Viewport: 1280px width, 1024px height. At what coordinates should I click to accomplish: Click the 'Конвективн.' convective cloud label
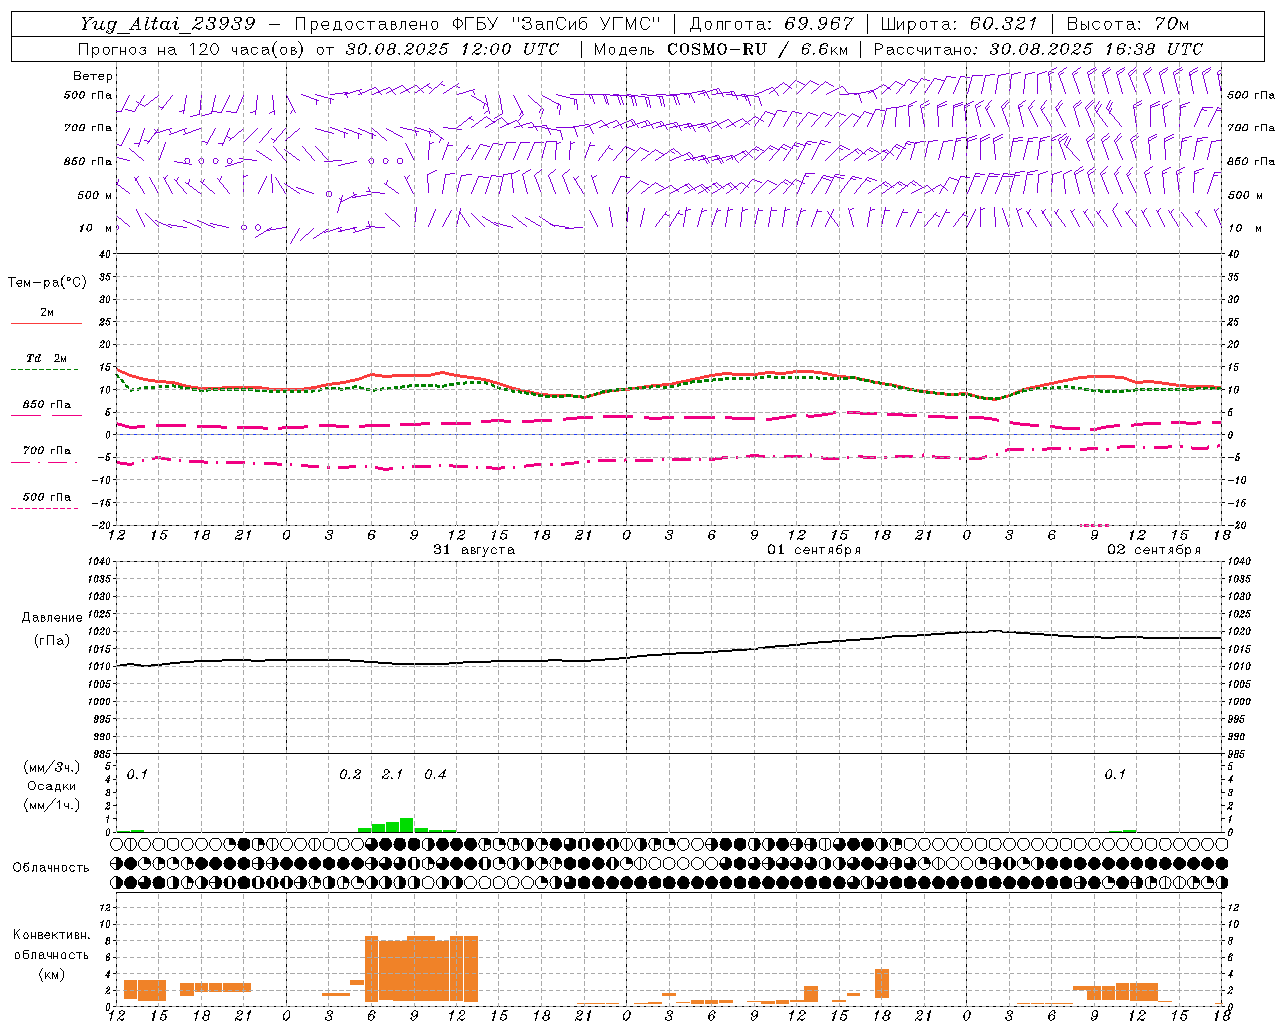(51, 935)
